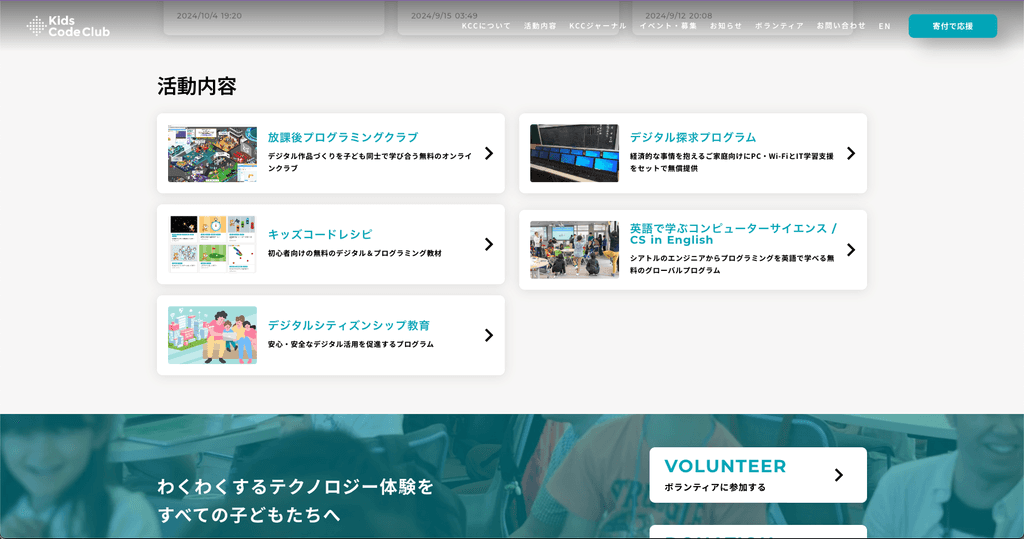Open the CS in English title link

click(733, 234)
